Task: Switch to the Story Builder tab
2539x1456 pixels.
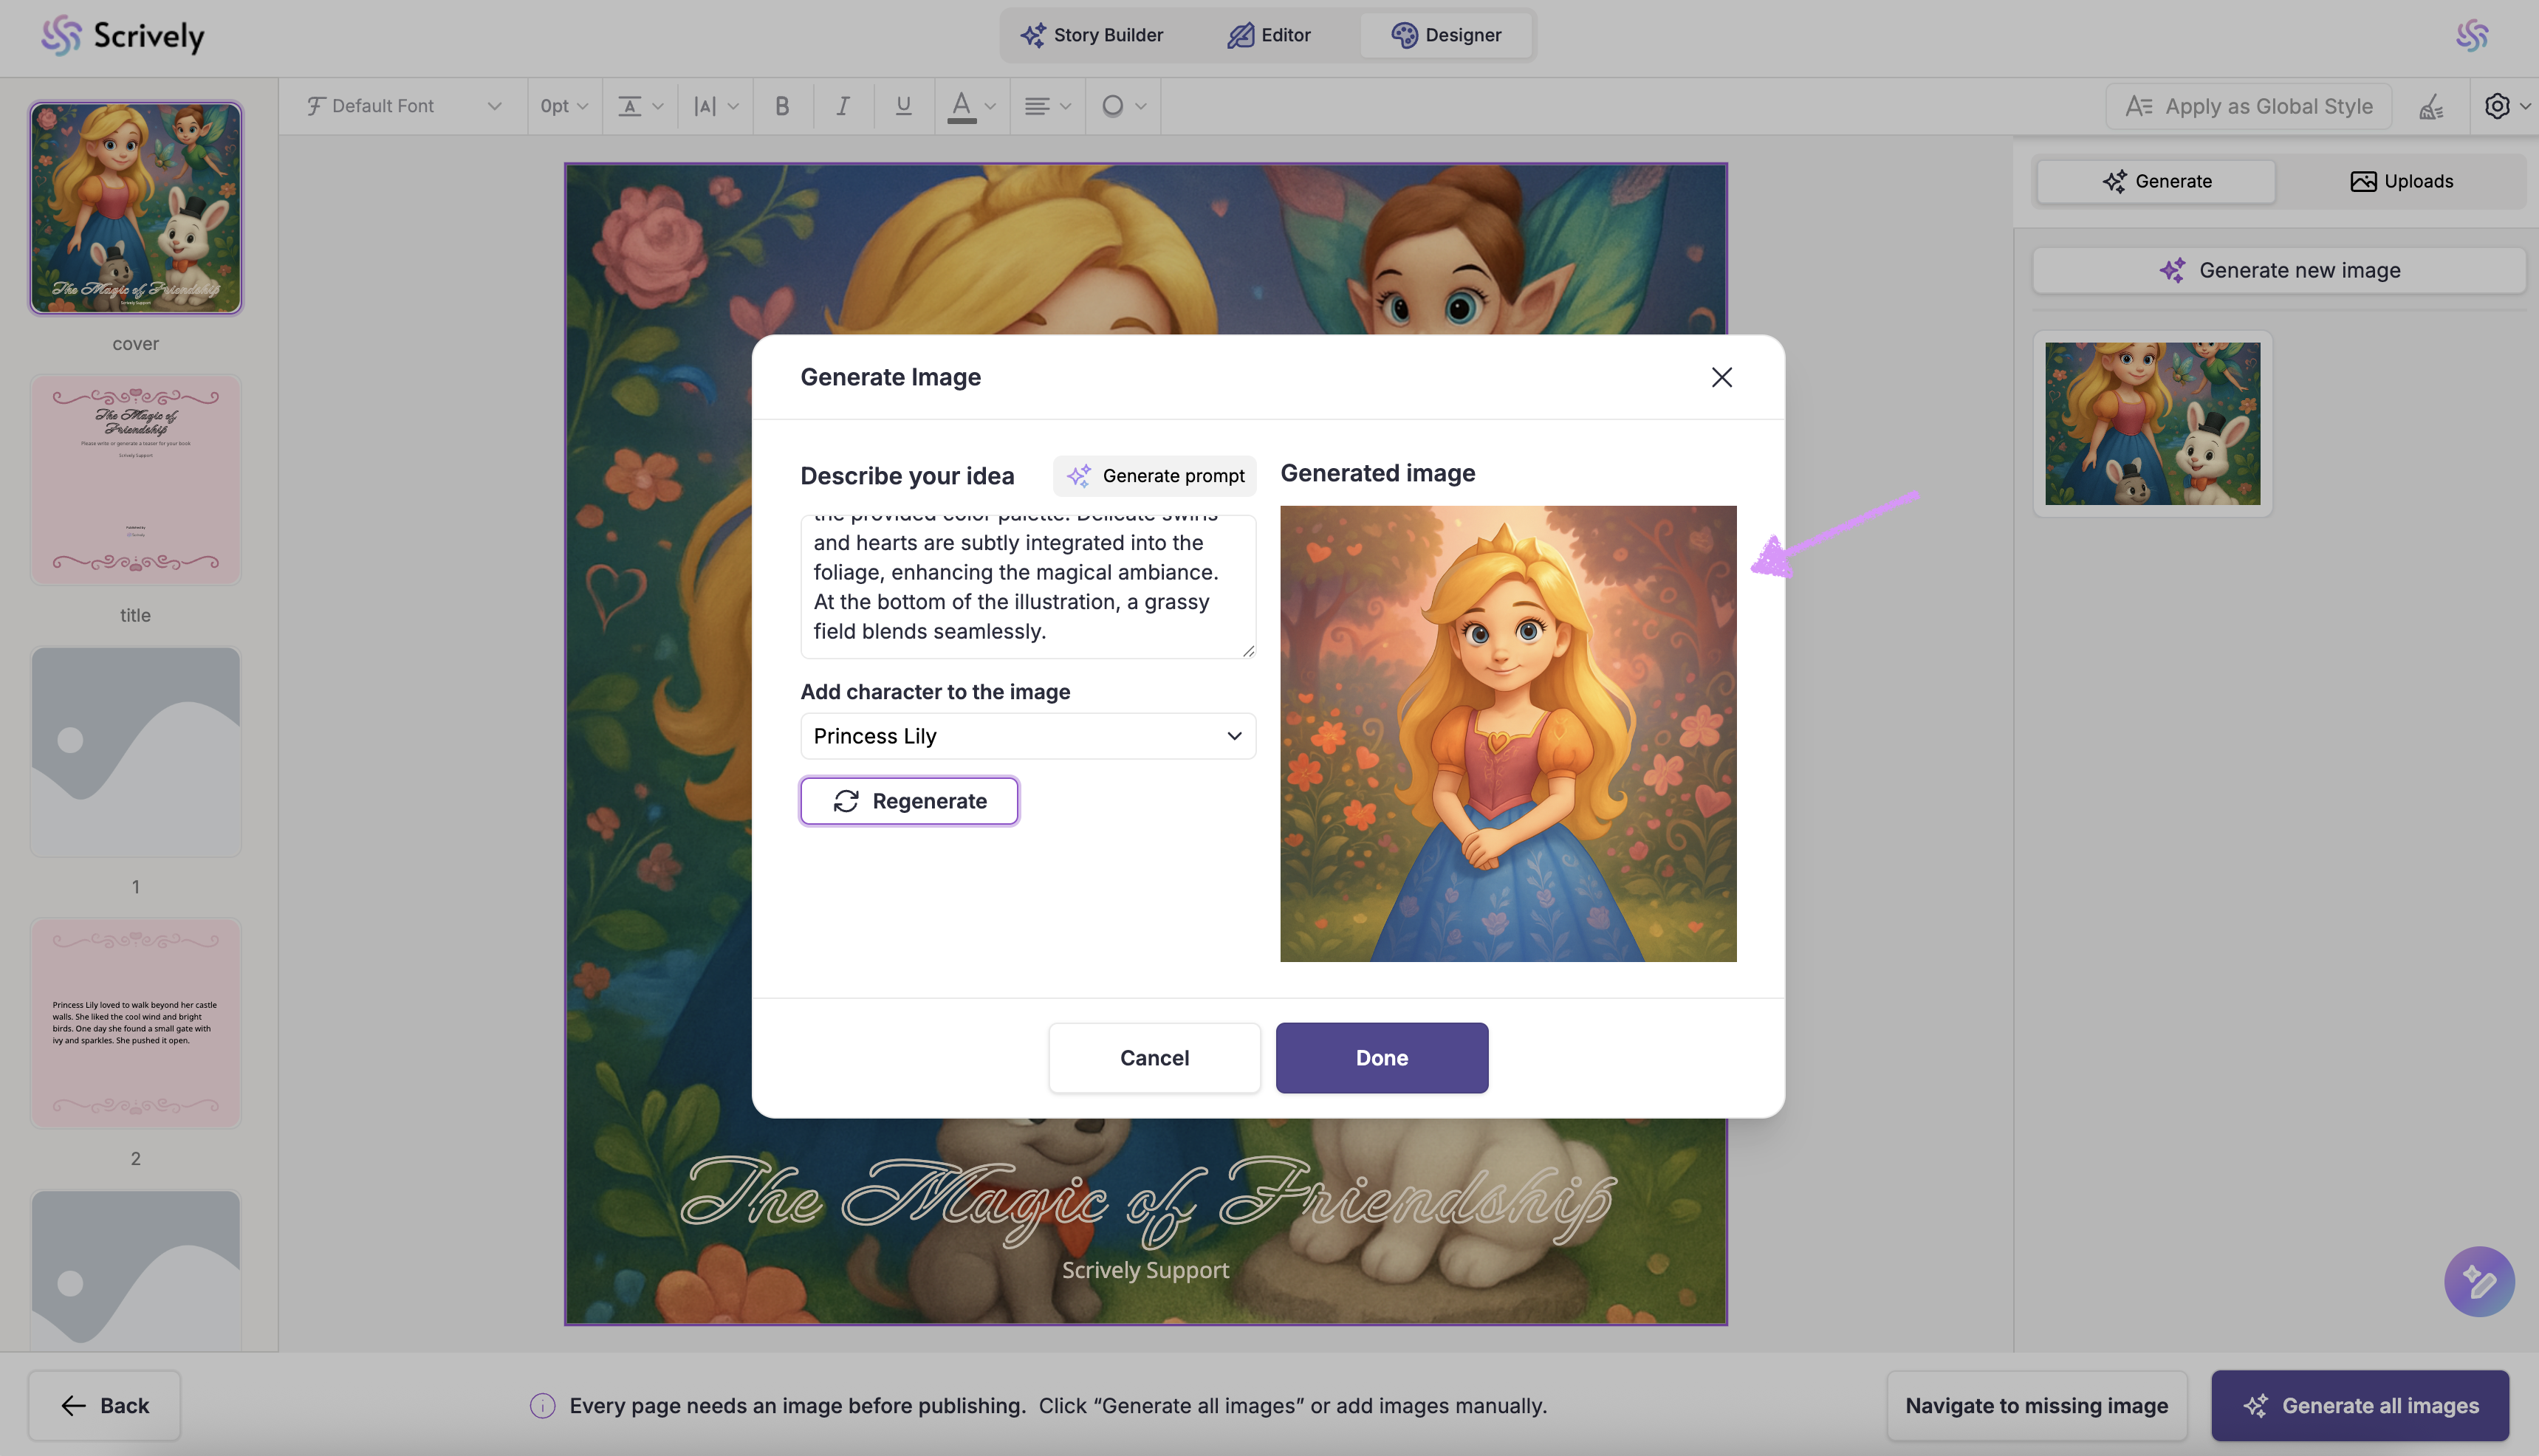Action: (1091, 35)
